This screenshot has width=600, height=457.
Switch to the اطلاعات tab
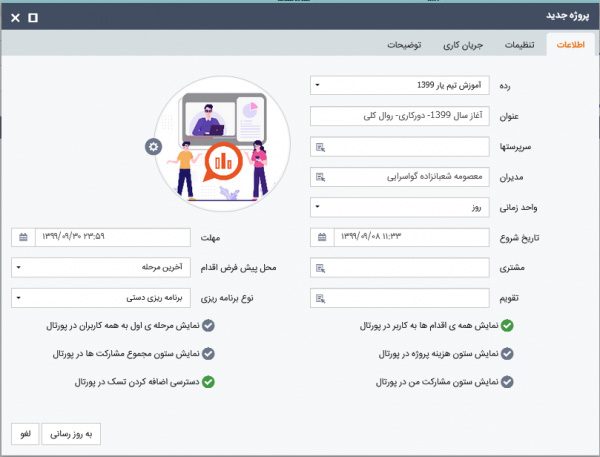[571, 45]
